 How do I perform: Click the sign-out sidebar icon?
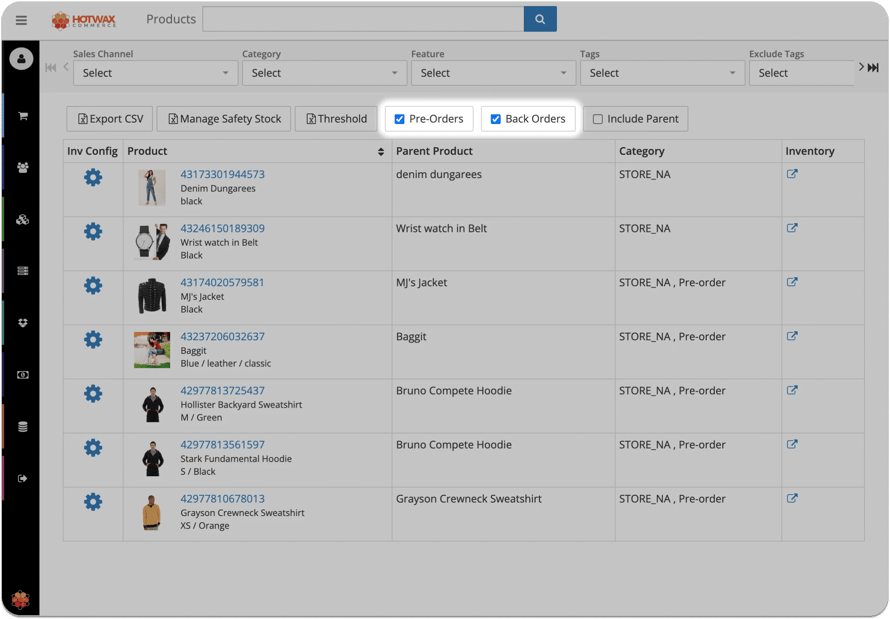coord(23,478)
